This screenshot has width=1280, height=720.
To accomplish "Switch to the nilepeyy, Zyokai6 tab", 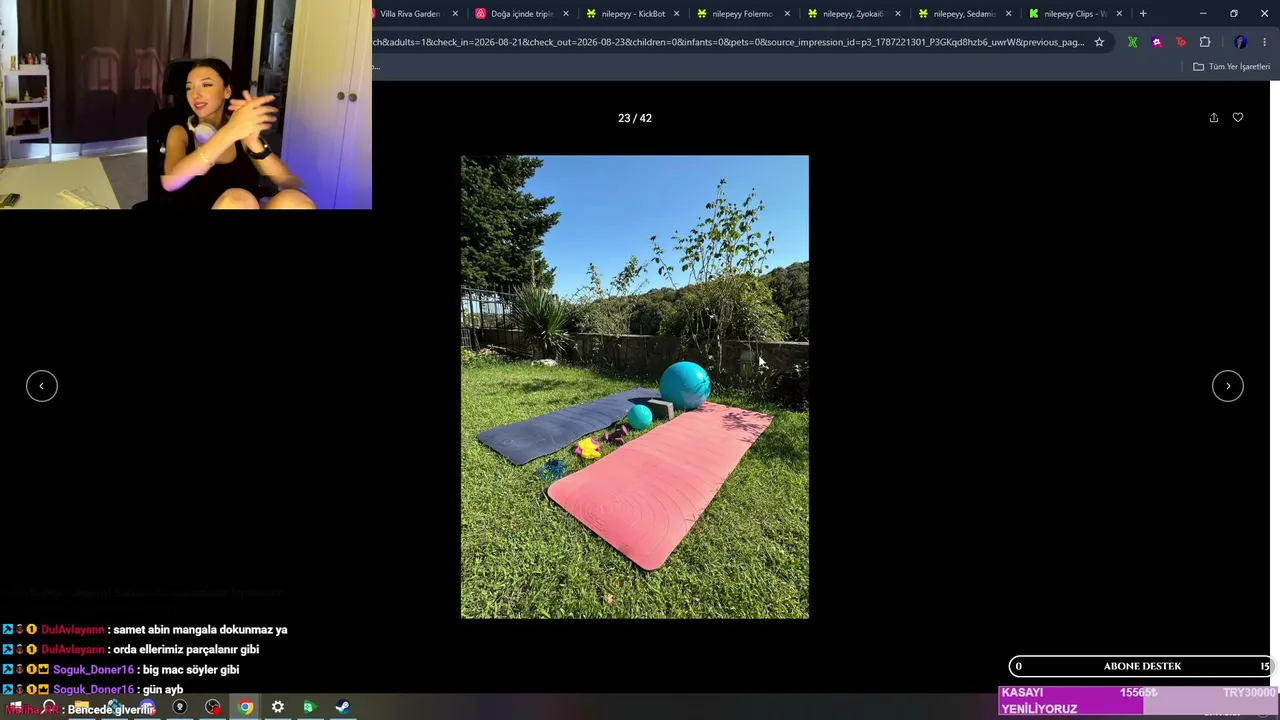I will 853,14.
